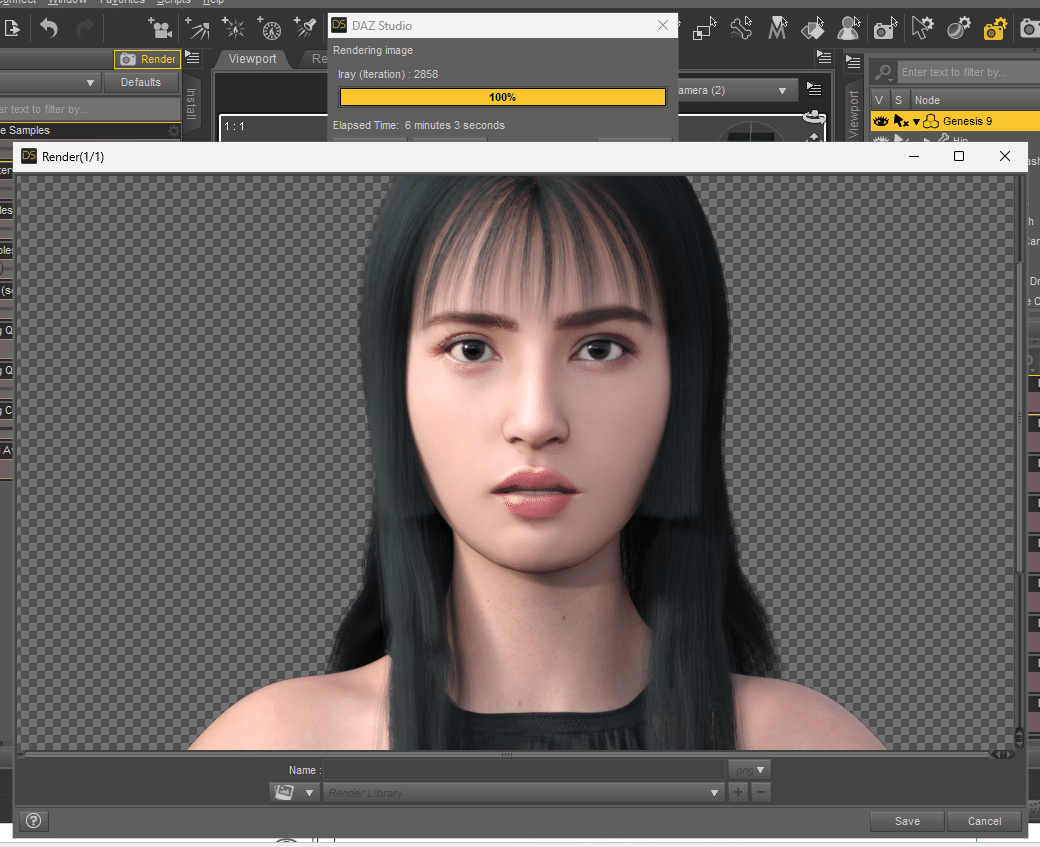Click the search magnifier in Scene pane
This screenshot has height=847, width=1040.
click(x=883, y=72)
